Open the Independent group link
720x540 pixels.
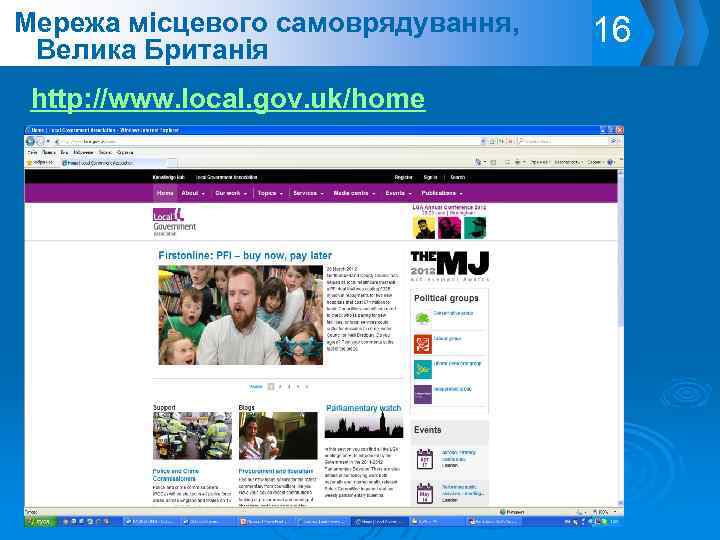pos(453,389)
